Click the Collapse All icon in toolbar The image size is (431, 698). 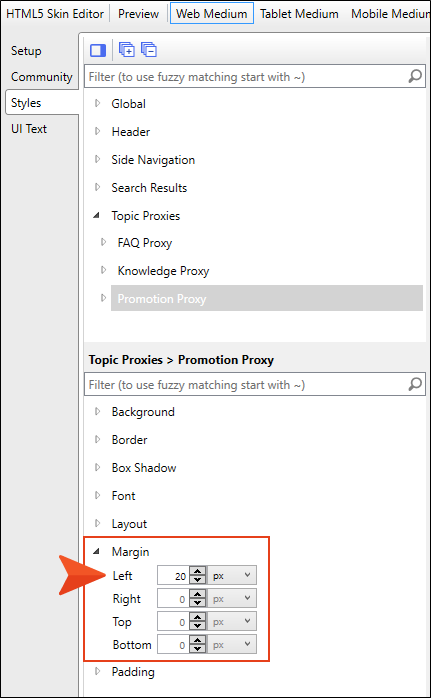[149, 50]
